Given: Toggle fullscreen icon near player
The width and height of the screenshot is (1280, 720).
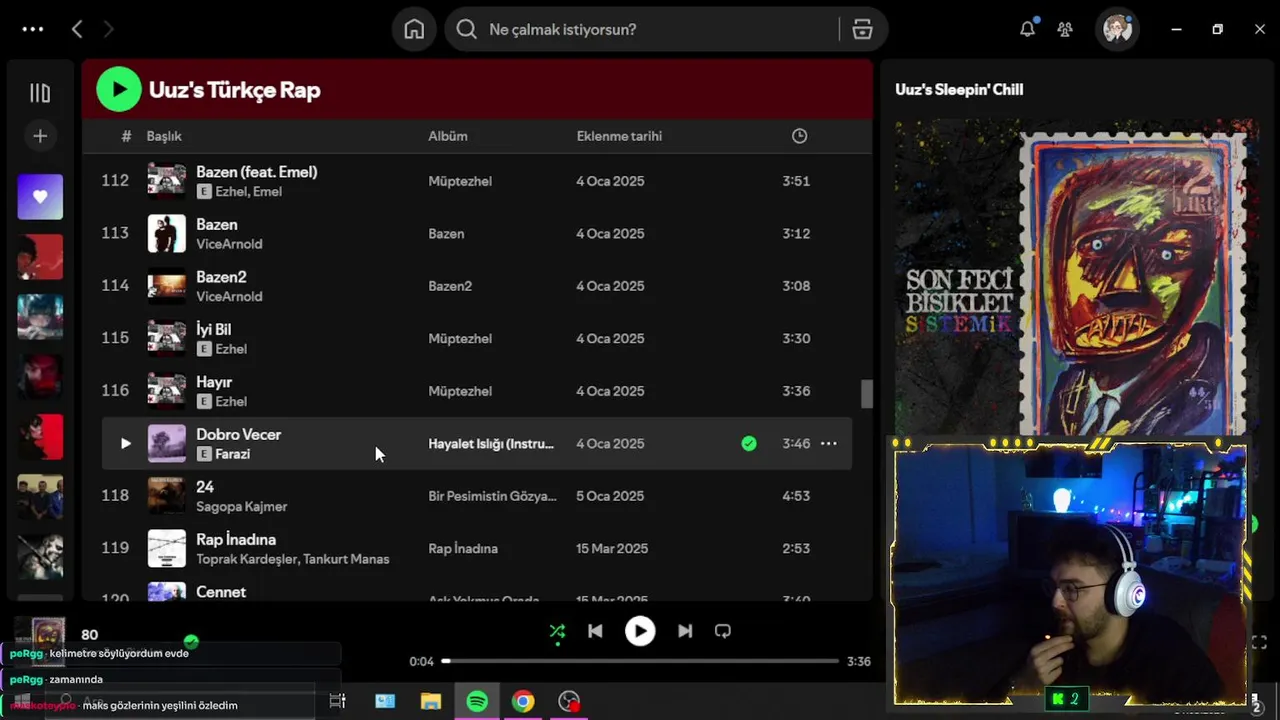Looking at the screenshot, I should coord(1259,642).
